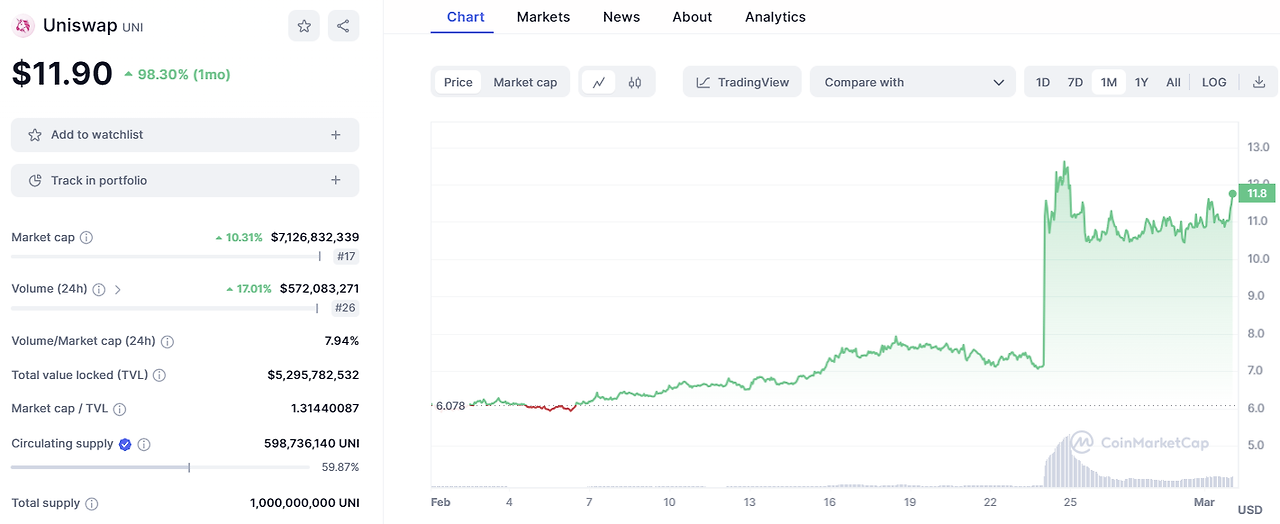This screenshot has width=1280, height=524.
Task: Click the verified badge on Circulating supply
Action: [x=125, y=444]
